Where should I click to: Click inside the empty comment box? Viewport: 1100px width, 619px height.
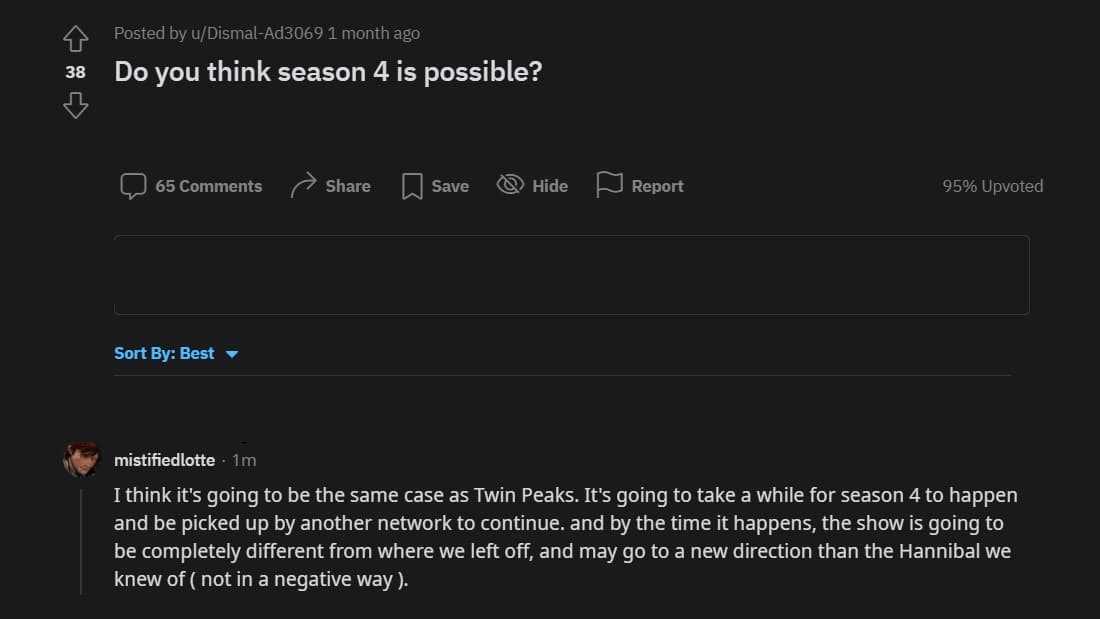(x=571, y=275)
